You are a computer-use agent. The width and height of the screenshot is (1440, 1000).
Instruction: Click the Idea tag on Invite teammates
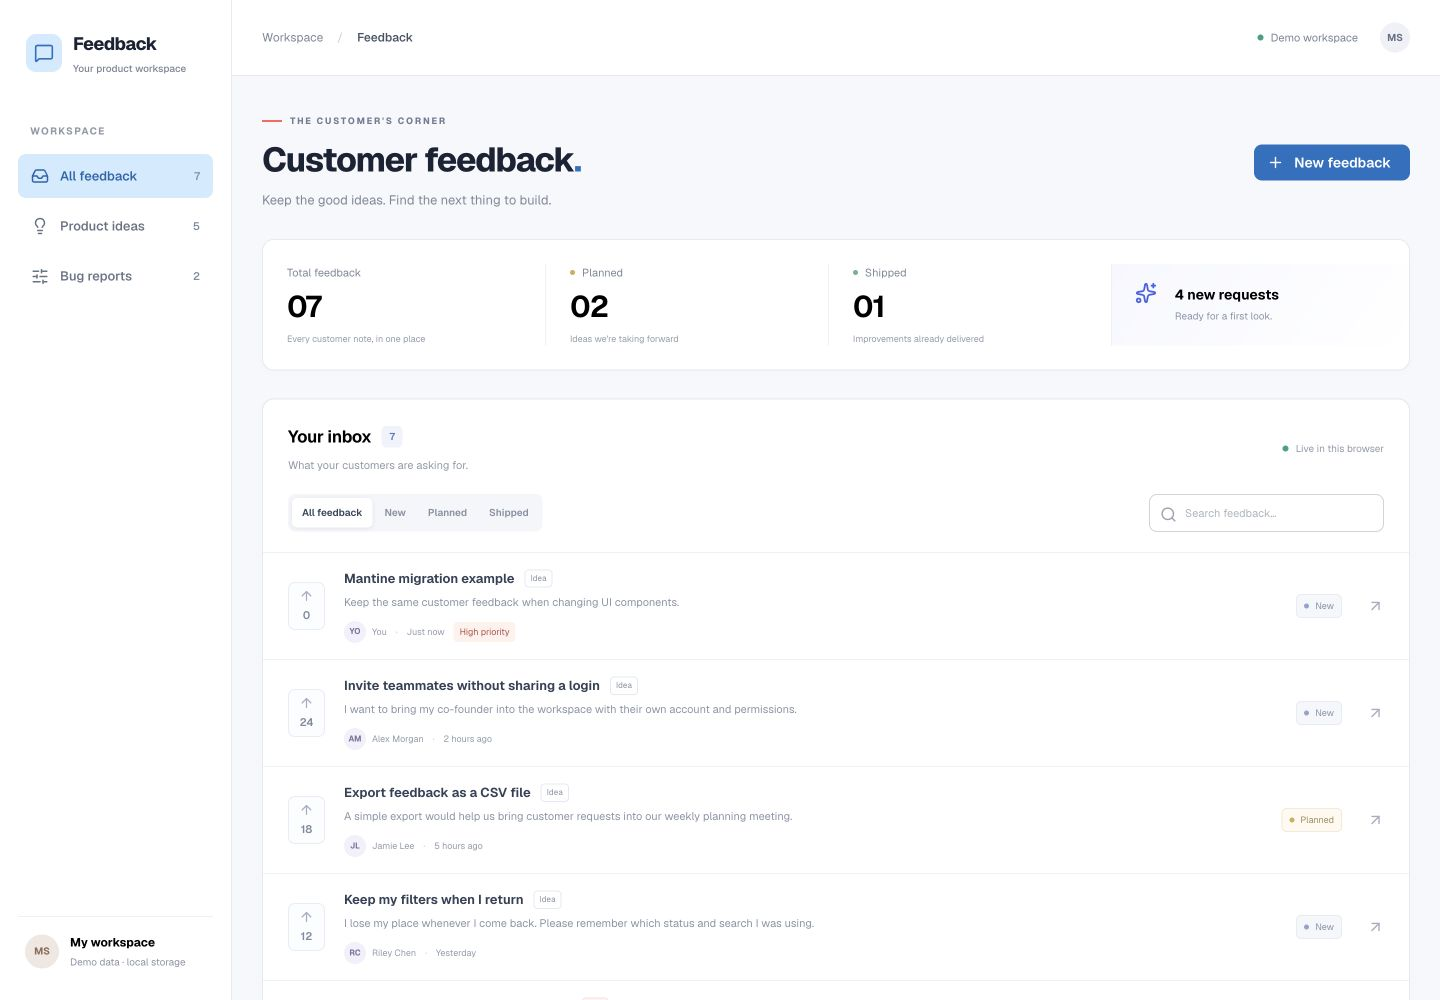624,686
